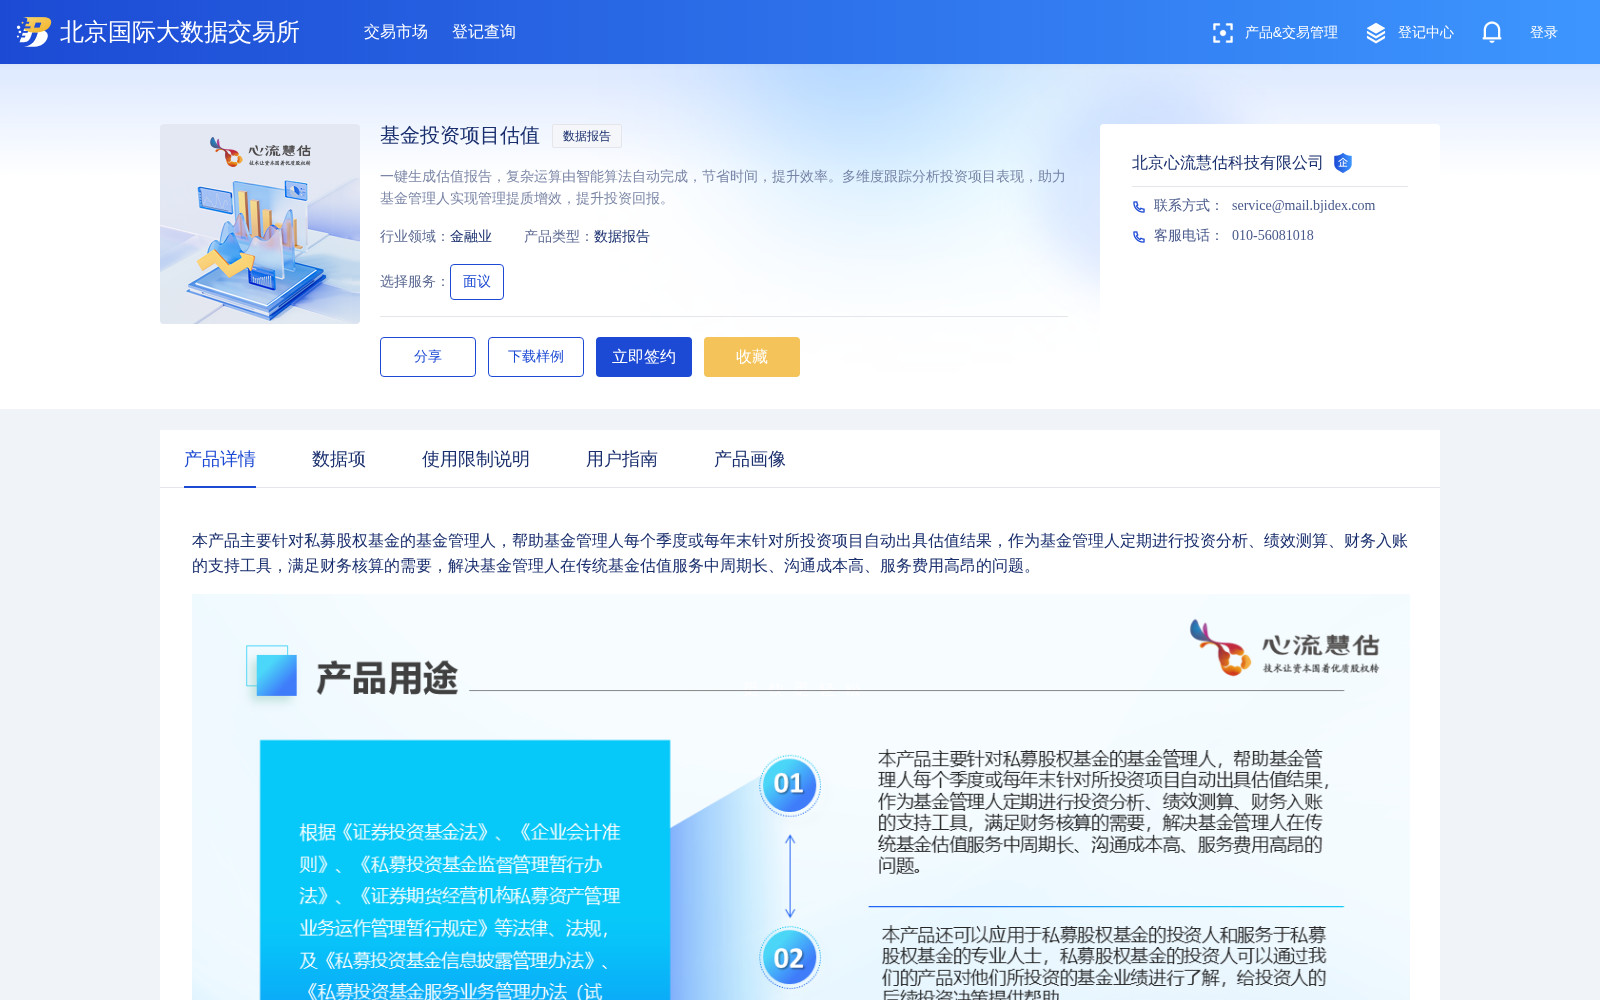The height and width of the screenshot is (1000, 1600).
Task: Click the 02 numbered circle in diagram
Action: (x=789, y=958)
